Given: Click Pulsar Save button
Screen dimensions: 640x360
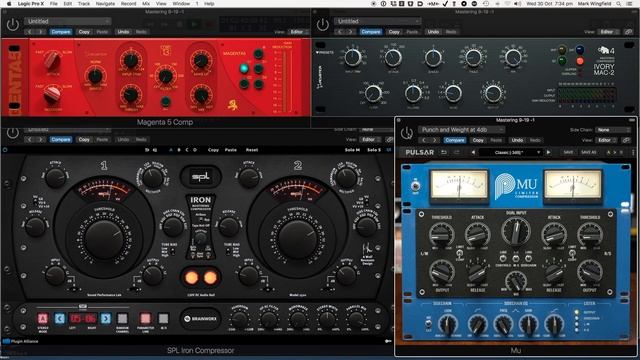Looking at the screenshot, I should [568, 152].
